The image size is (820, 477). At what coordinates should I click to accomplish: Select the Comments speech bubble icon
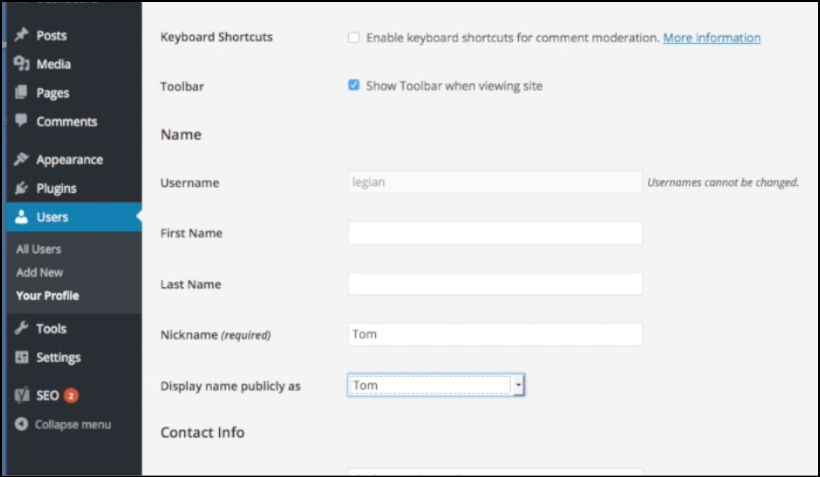[21, 120]
